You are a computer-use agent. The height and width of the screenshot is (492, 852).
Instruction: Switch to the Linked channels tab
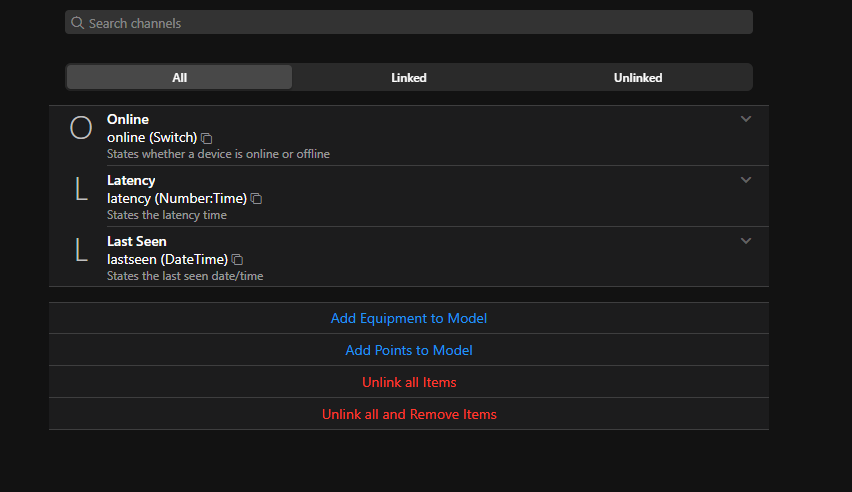click(409, 77)
